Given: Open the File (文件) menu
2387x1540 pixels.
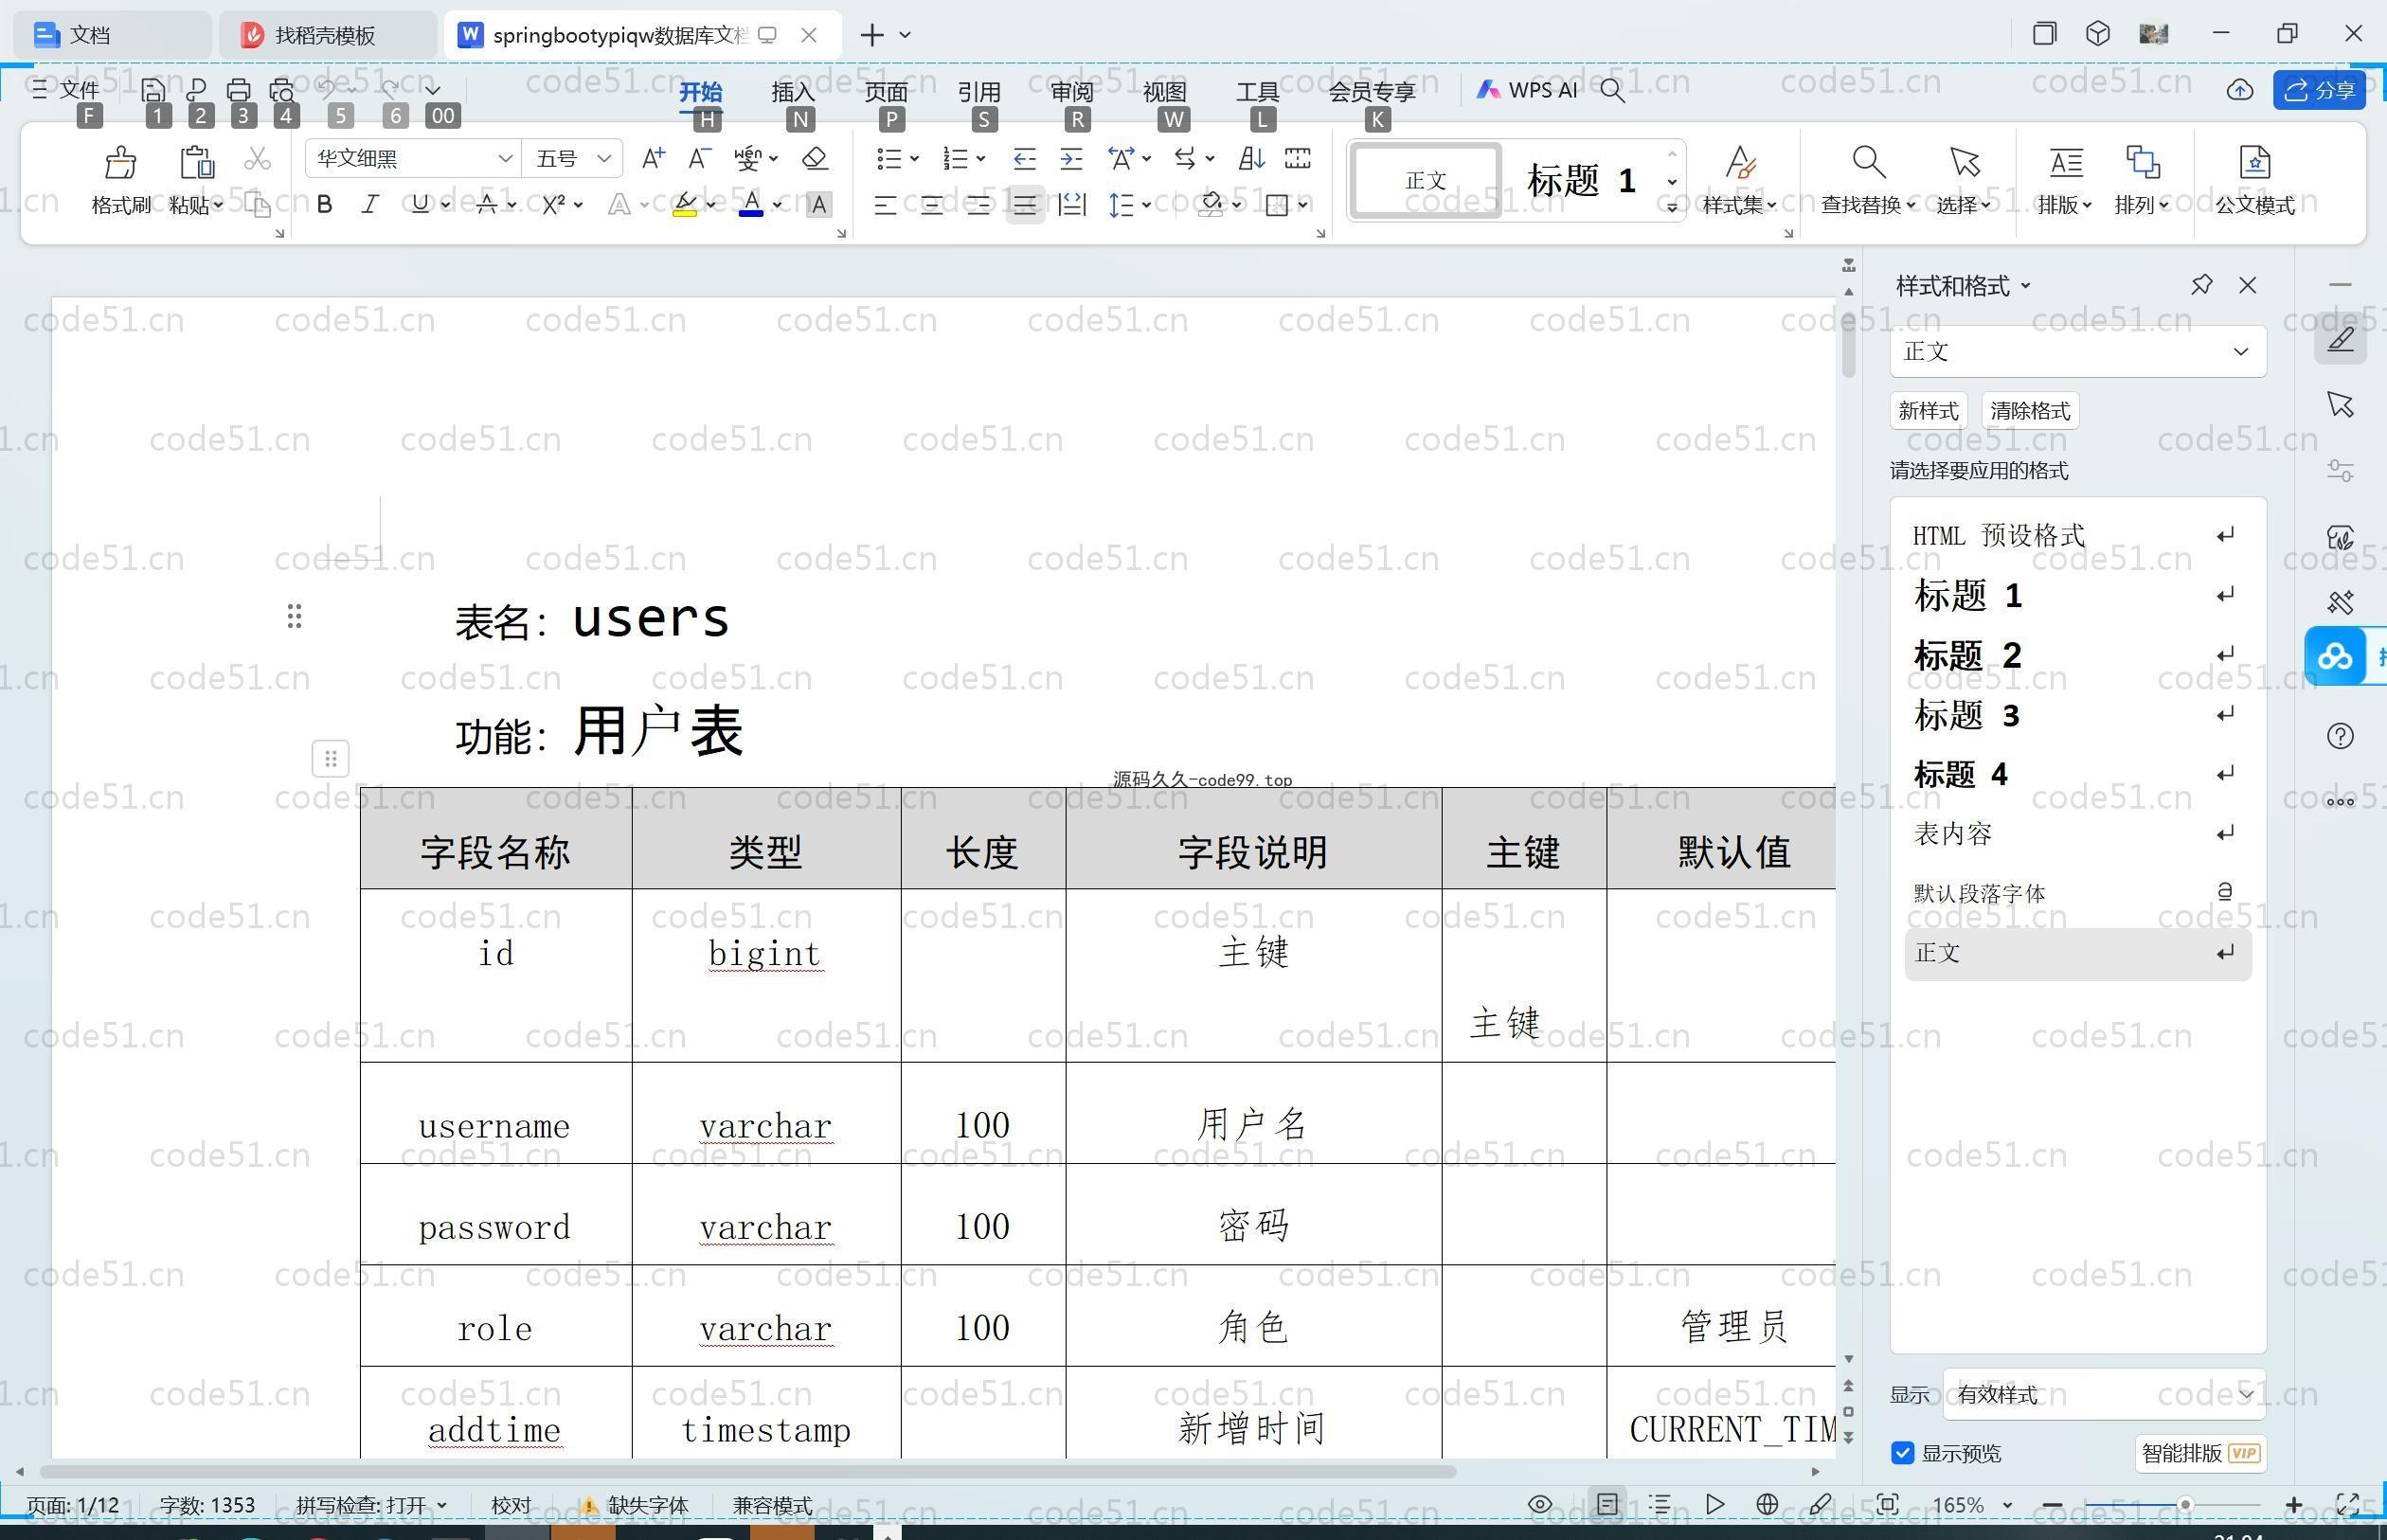Looking at the screenshot, I should point(65,90).
